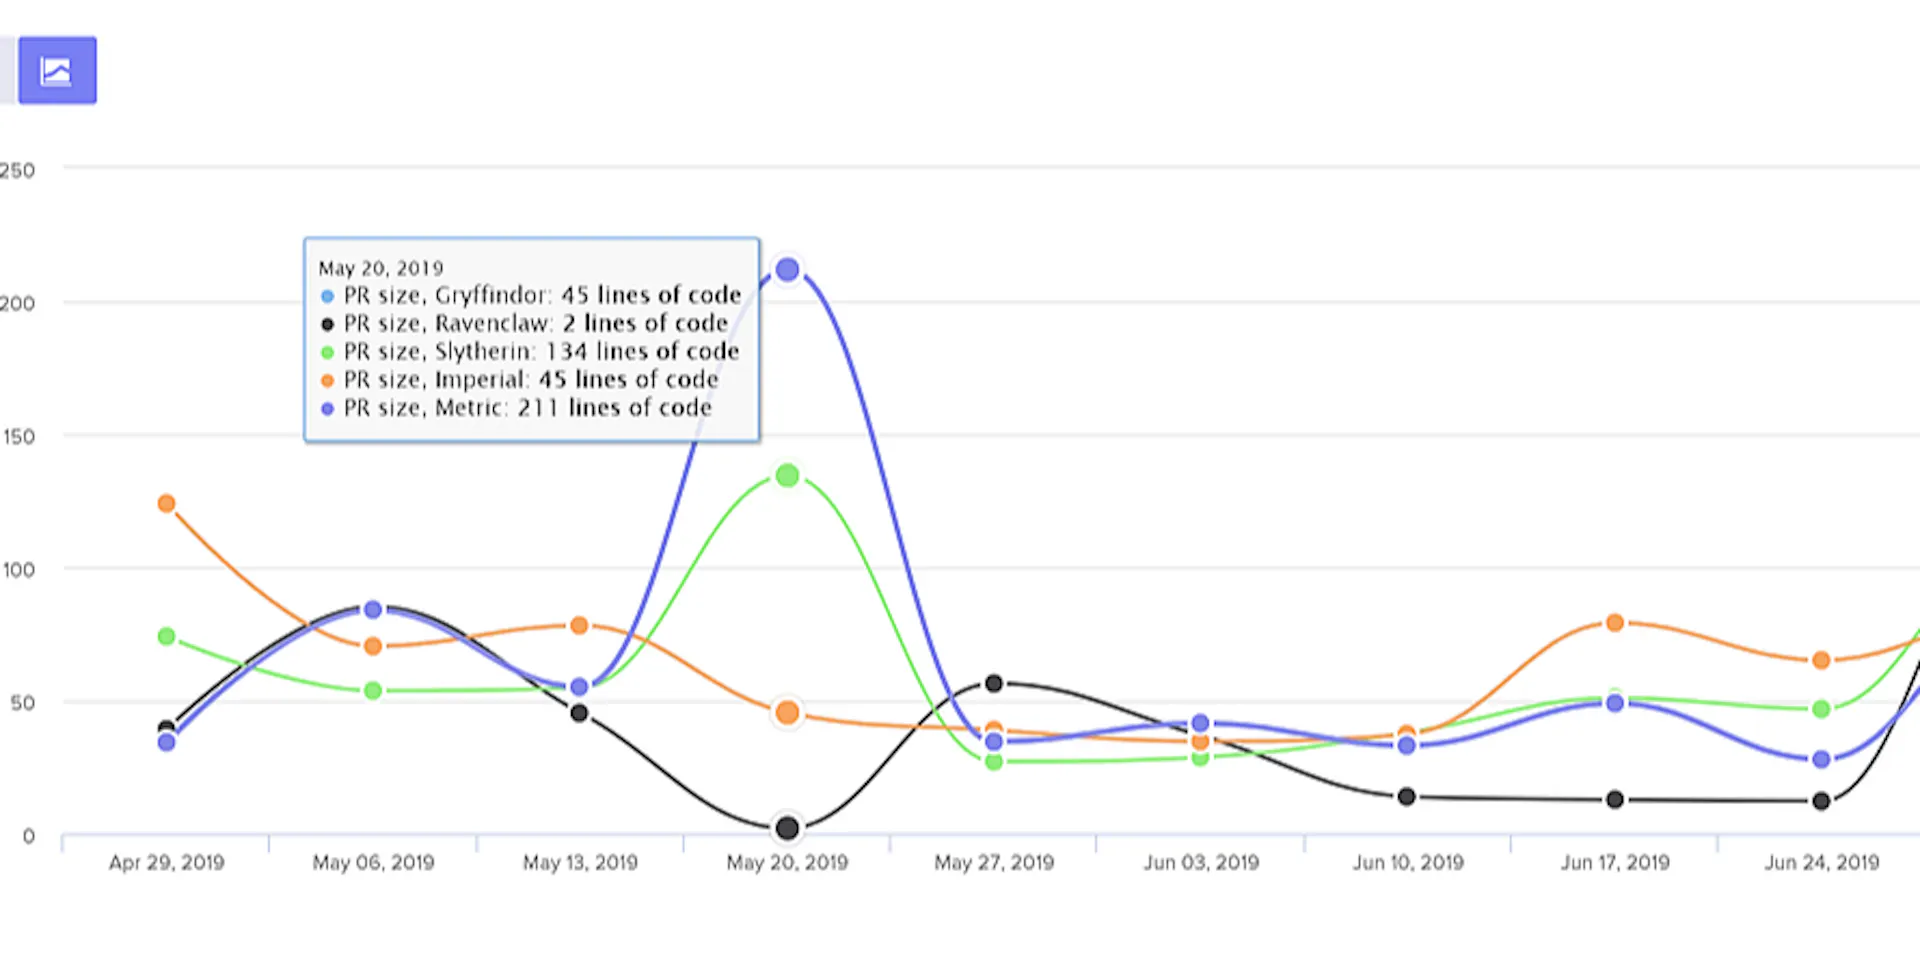Click the May 20, 2019 axis label
The image size is (1920, 959).
tap(787, 862)
